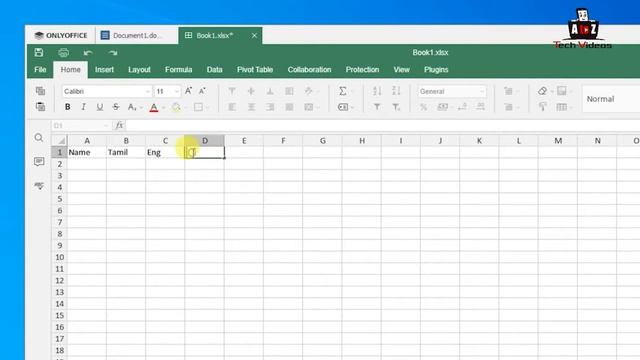Clear the applied filter
The image size is (640, 360).
396,107
